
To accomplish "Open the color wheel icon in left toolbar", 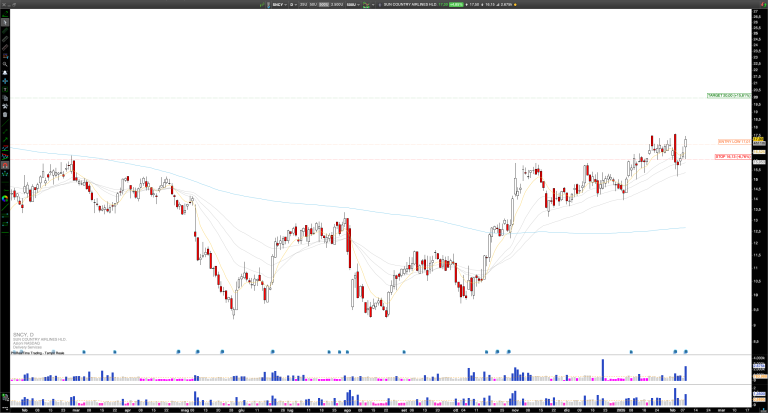I will pos(5,198).
